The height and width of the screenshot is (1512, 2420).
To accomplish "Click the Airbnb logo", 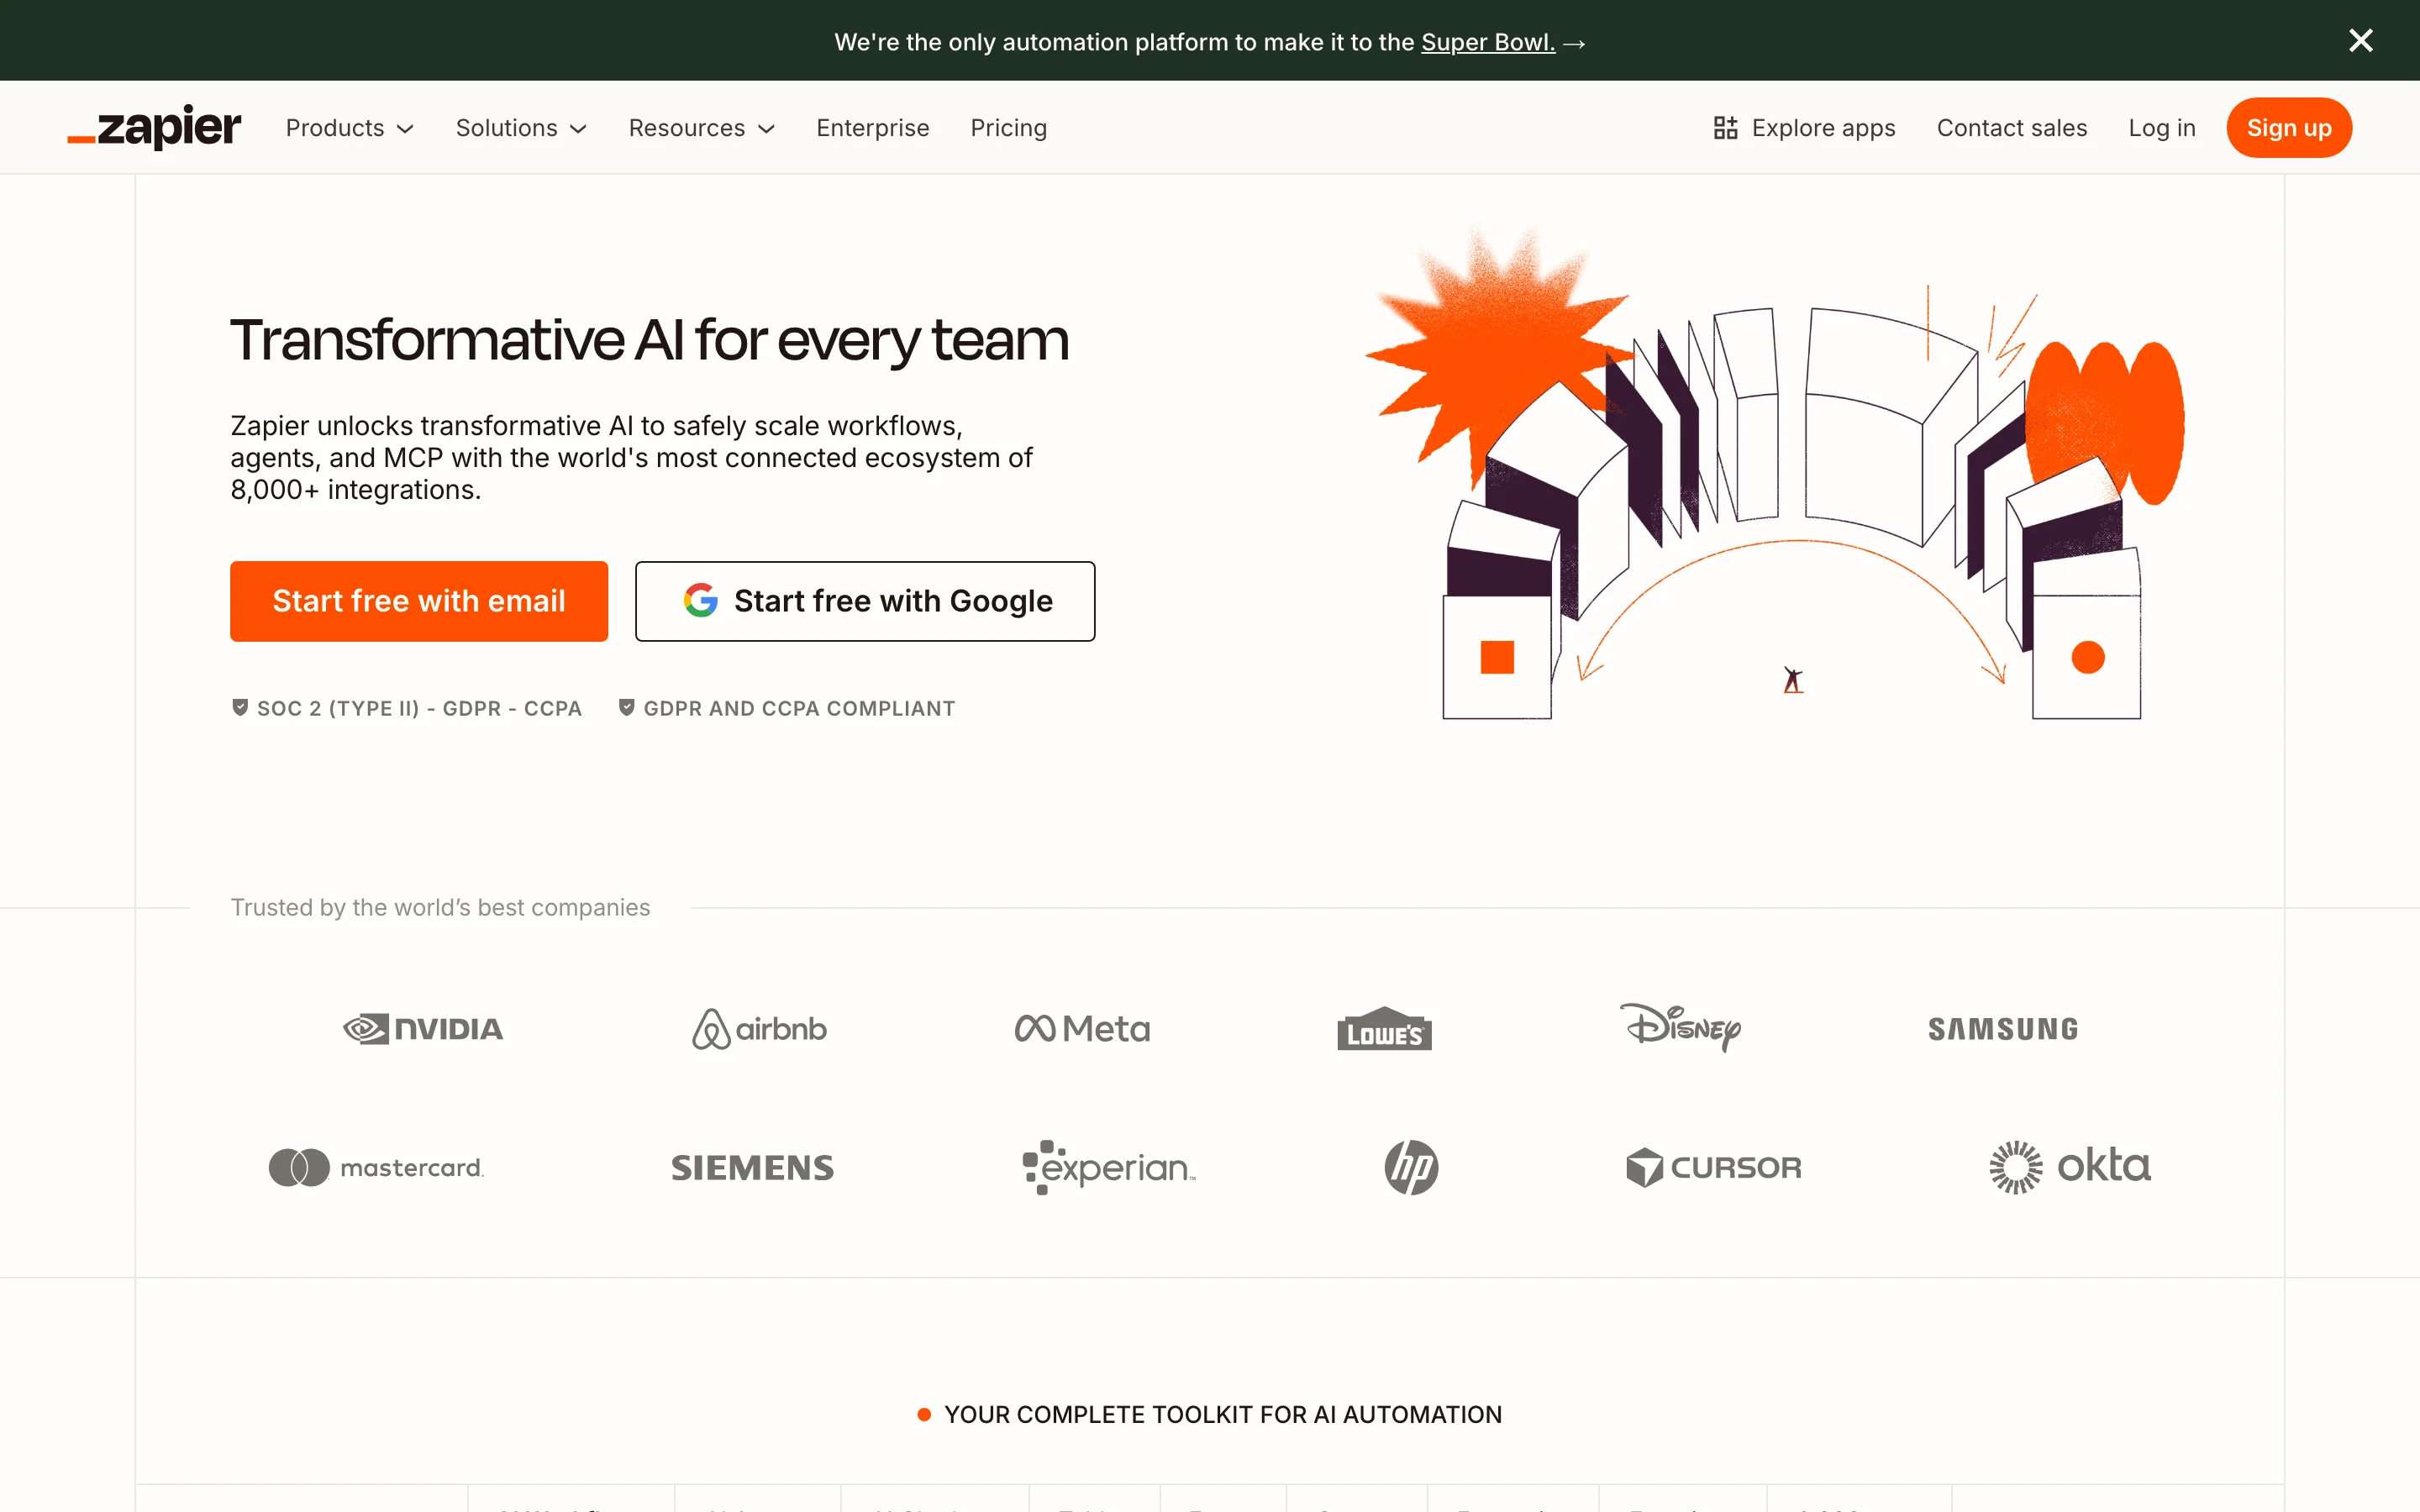I will (759, 1028).
